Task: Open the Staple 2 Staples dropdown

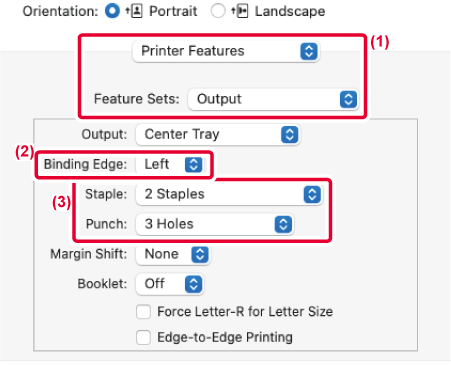Action: click(x=229, y=194)
